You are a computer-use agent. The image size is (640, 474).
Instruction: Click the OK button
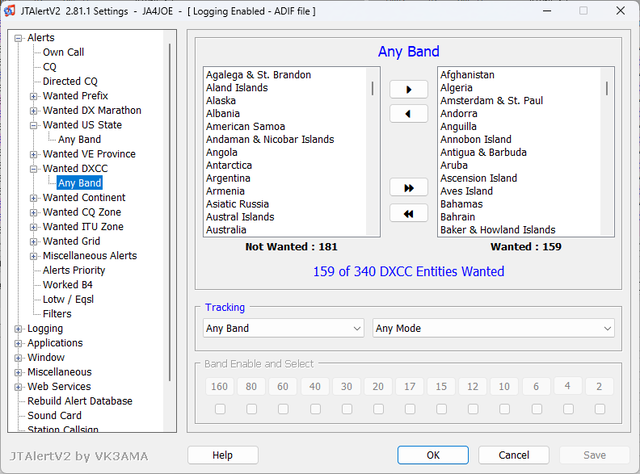(433, 455)
